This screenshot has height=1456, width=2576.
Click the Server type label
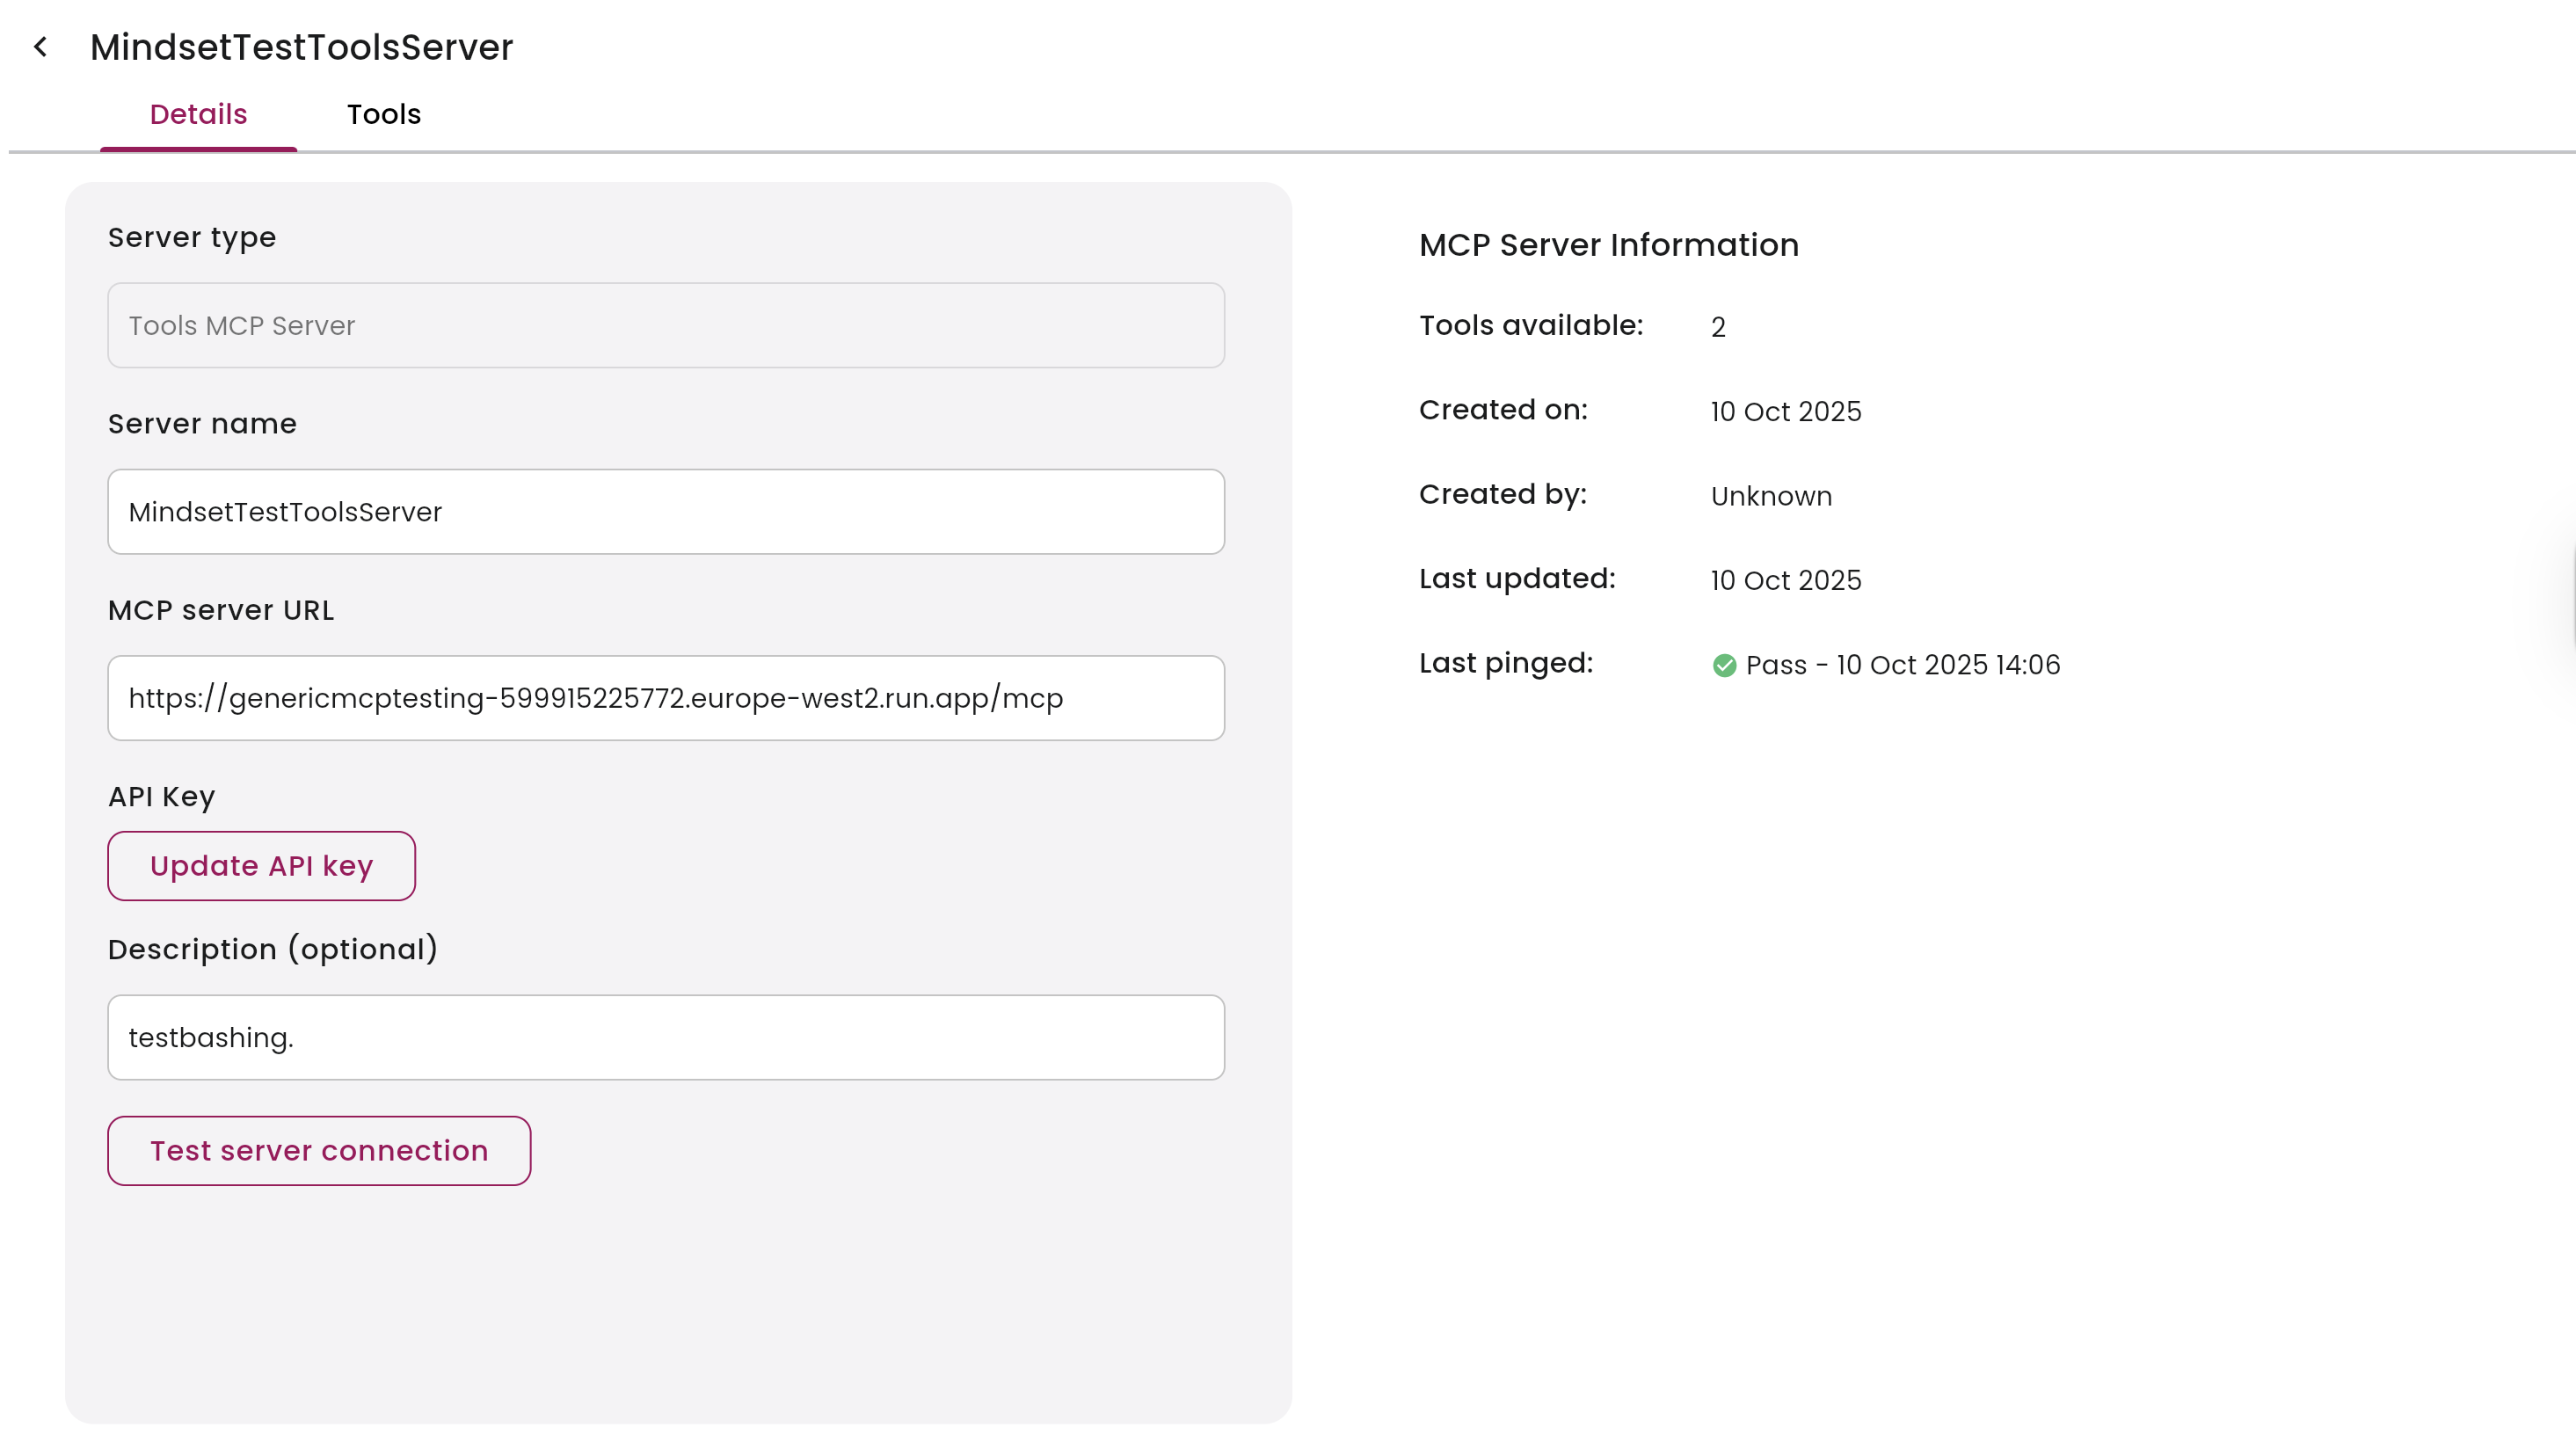click(x=192, y=237)
